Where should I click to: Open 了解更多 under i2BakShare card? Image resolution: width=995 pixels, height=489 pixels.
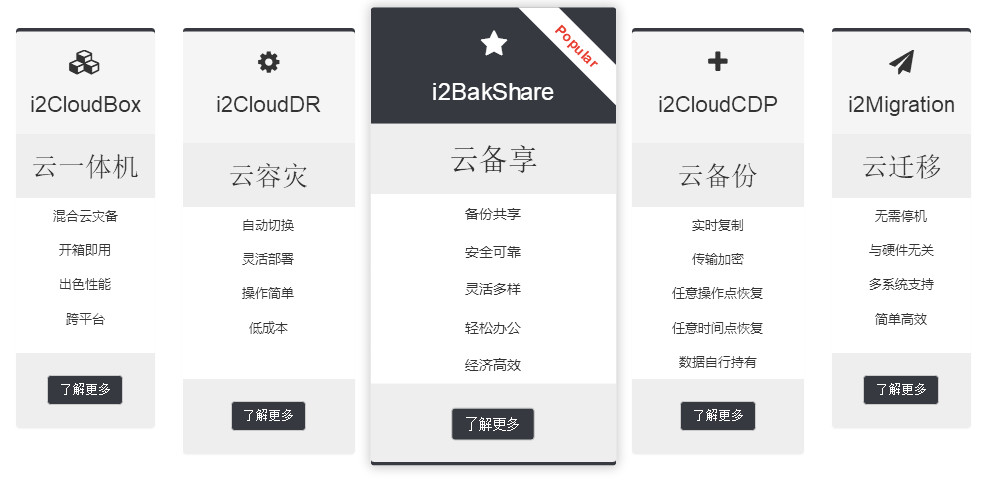tap(493, 424)
